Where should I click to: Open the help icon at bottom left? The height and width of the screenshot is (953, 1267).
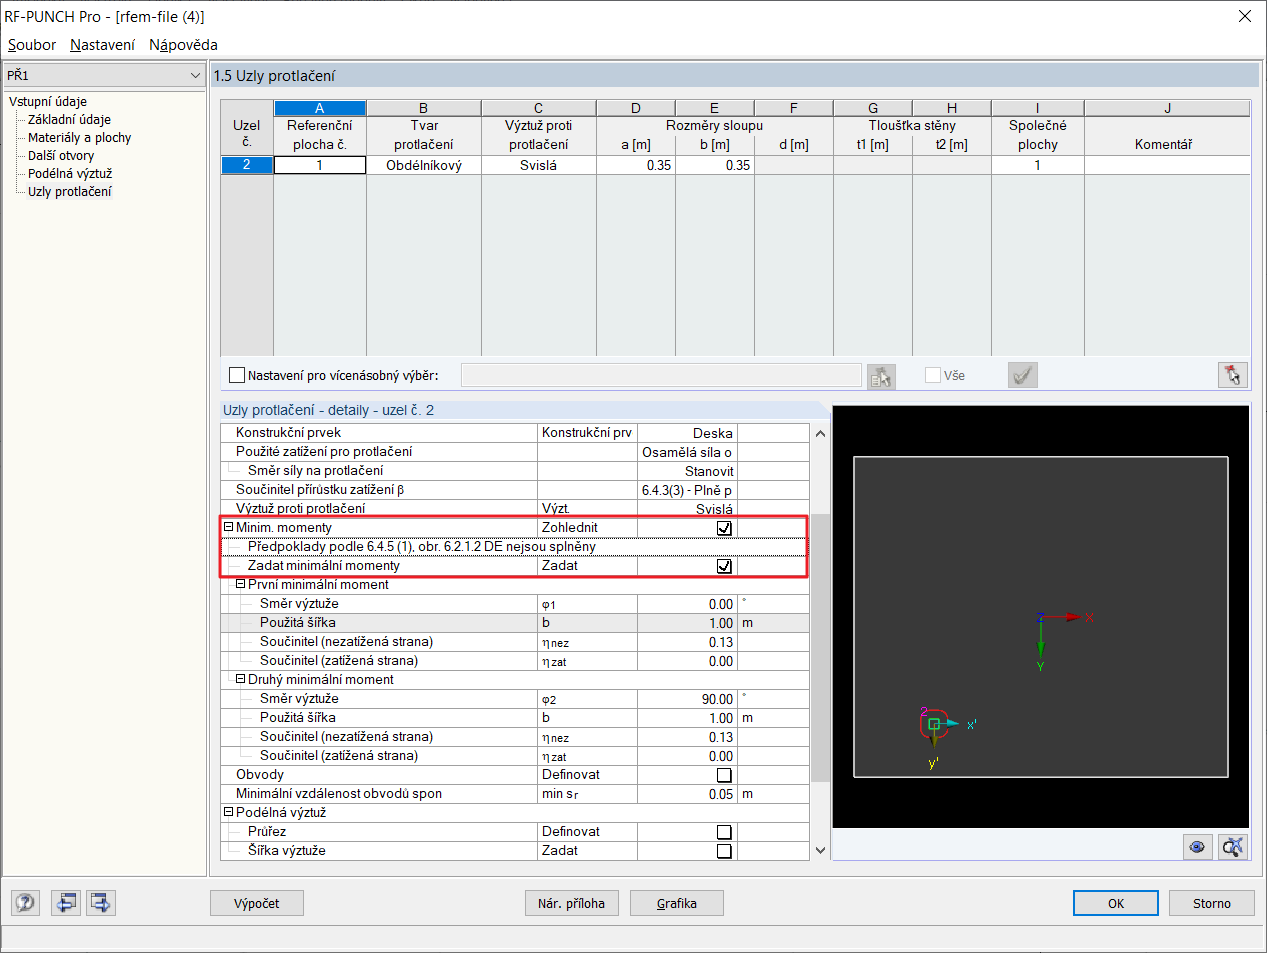(25, 903)
